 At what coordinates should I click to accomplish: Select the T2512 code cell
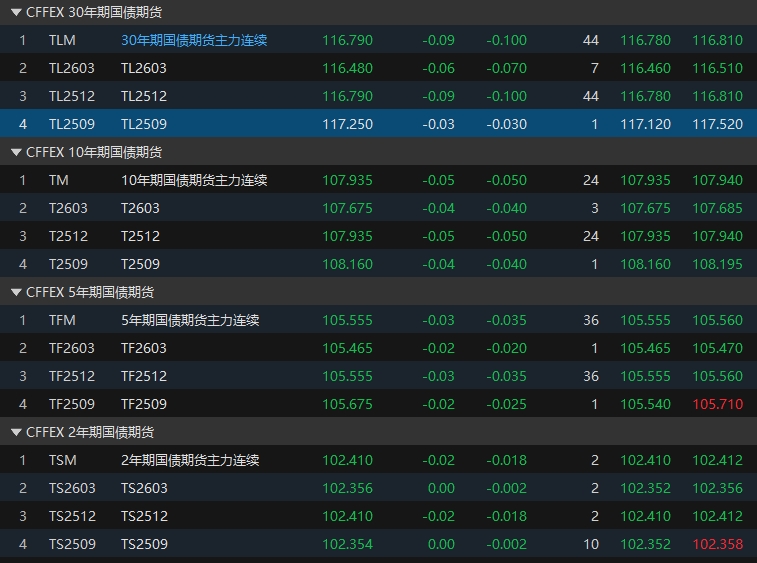(x=68, y=236)
